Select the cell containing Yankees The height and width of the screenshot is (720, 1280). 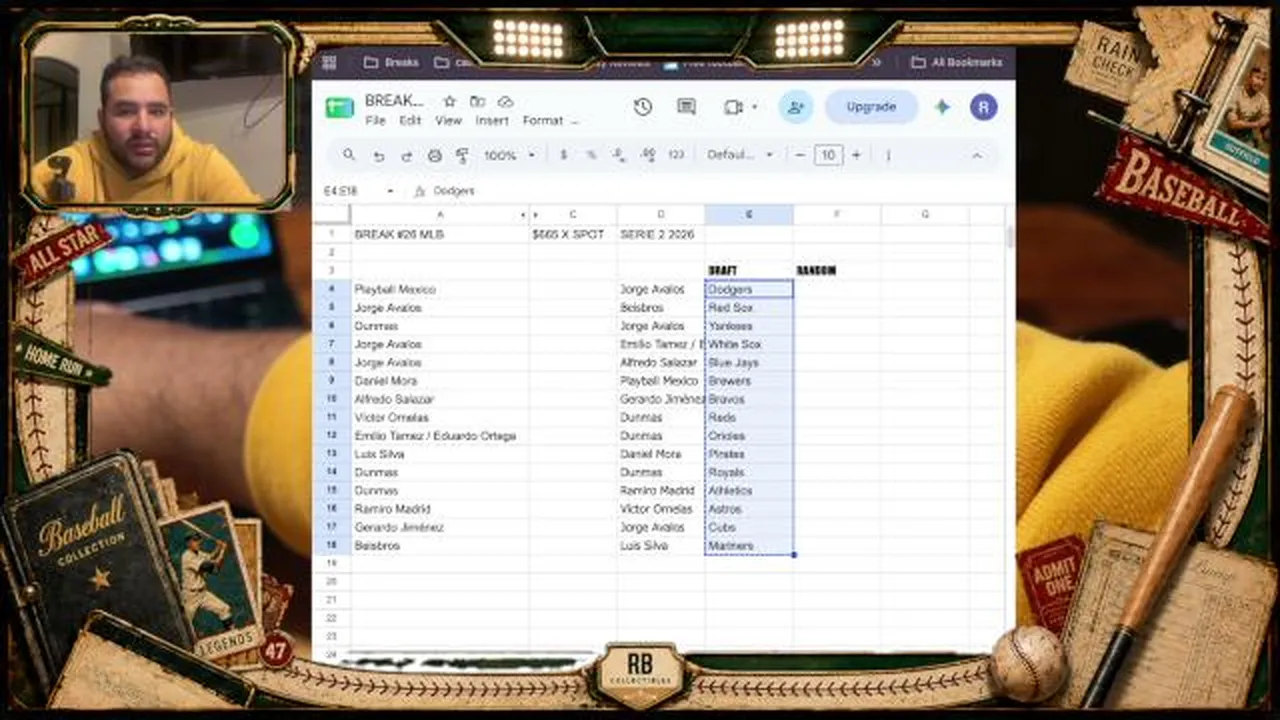click(x=749, y=326)
